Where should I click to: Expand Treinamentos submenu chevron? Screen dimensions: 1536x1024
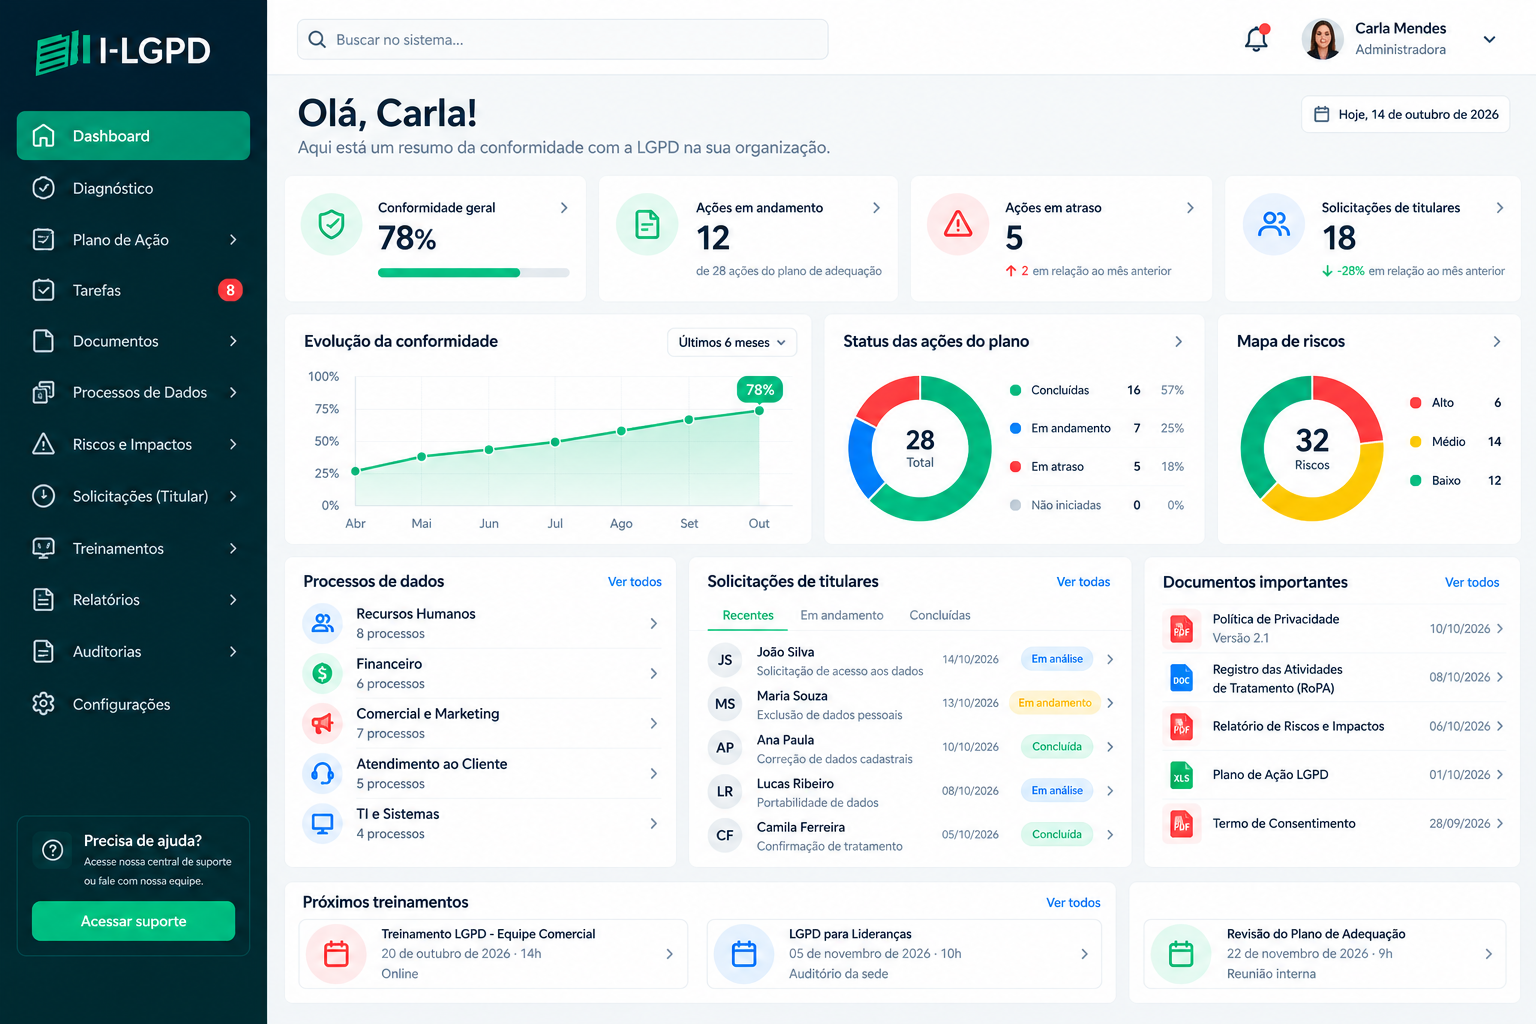coord(233,548)
